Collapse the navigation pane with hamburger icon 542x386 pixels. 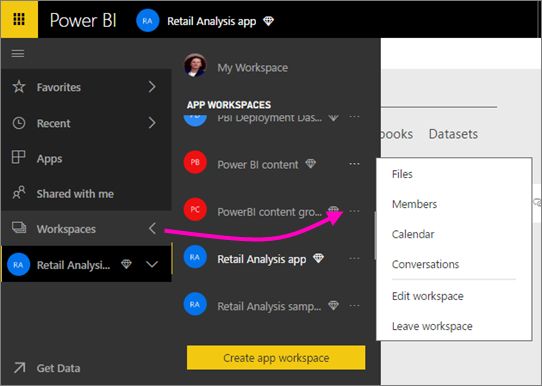(x=18, y=54)
